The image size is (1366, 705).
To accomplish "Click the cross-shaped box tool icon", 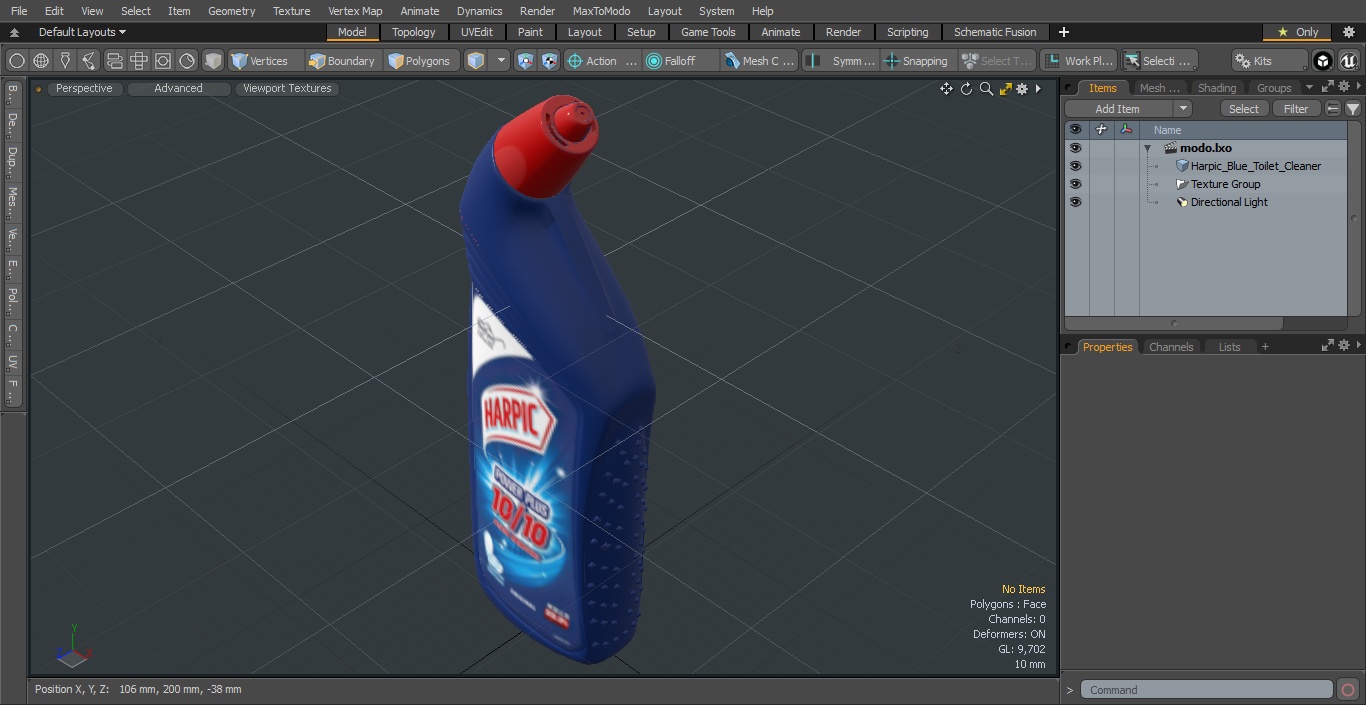I will coord(138,61).
